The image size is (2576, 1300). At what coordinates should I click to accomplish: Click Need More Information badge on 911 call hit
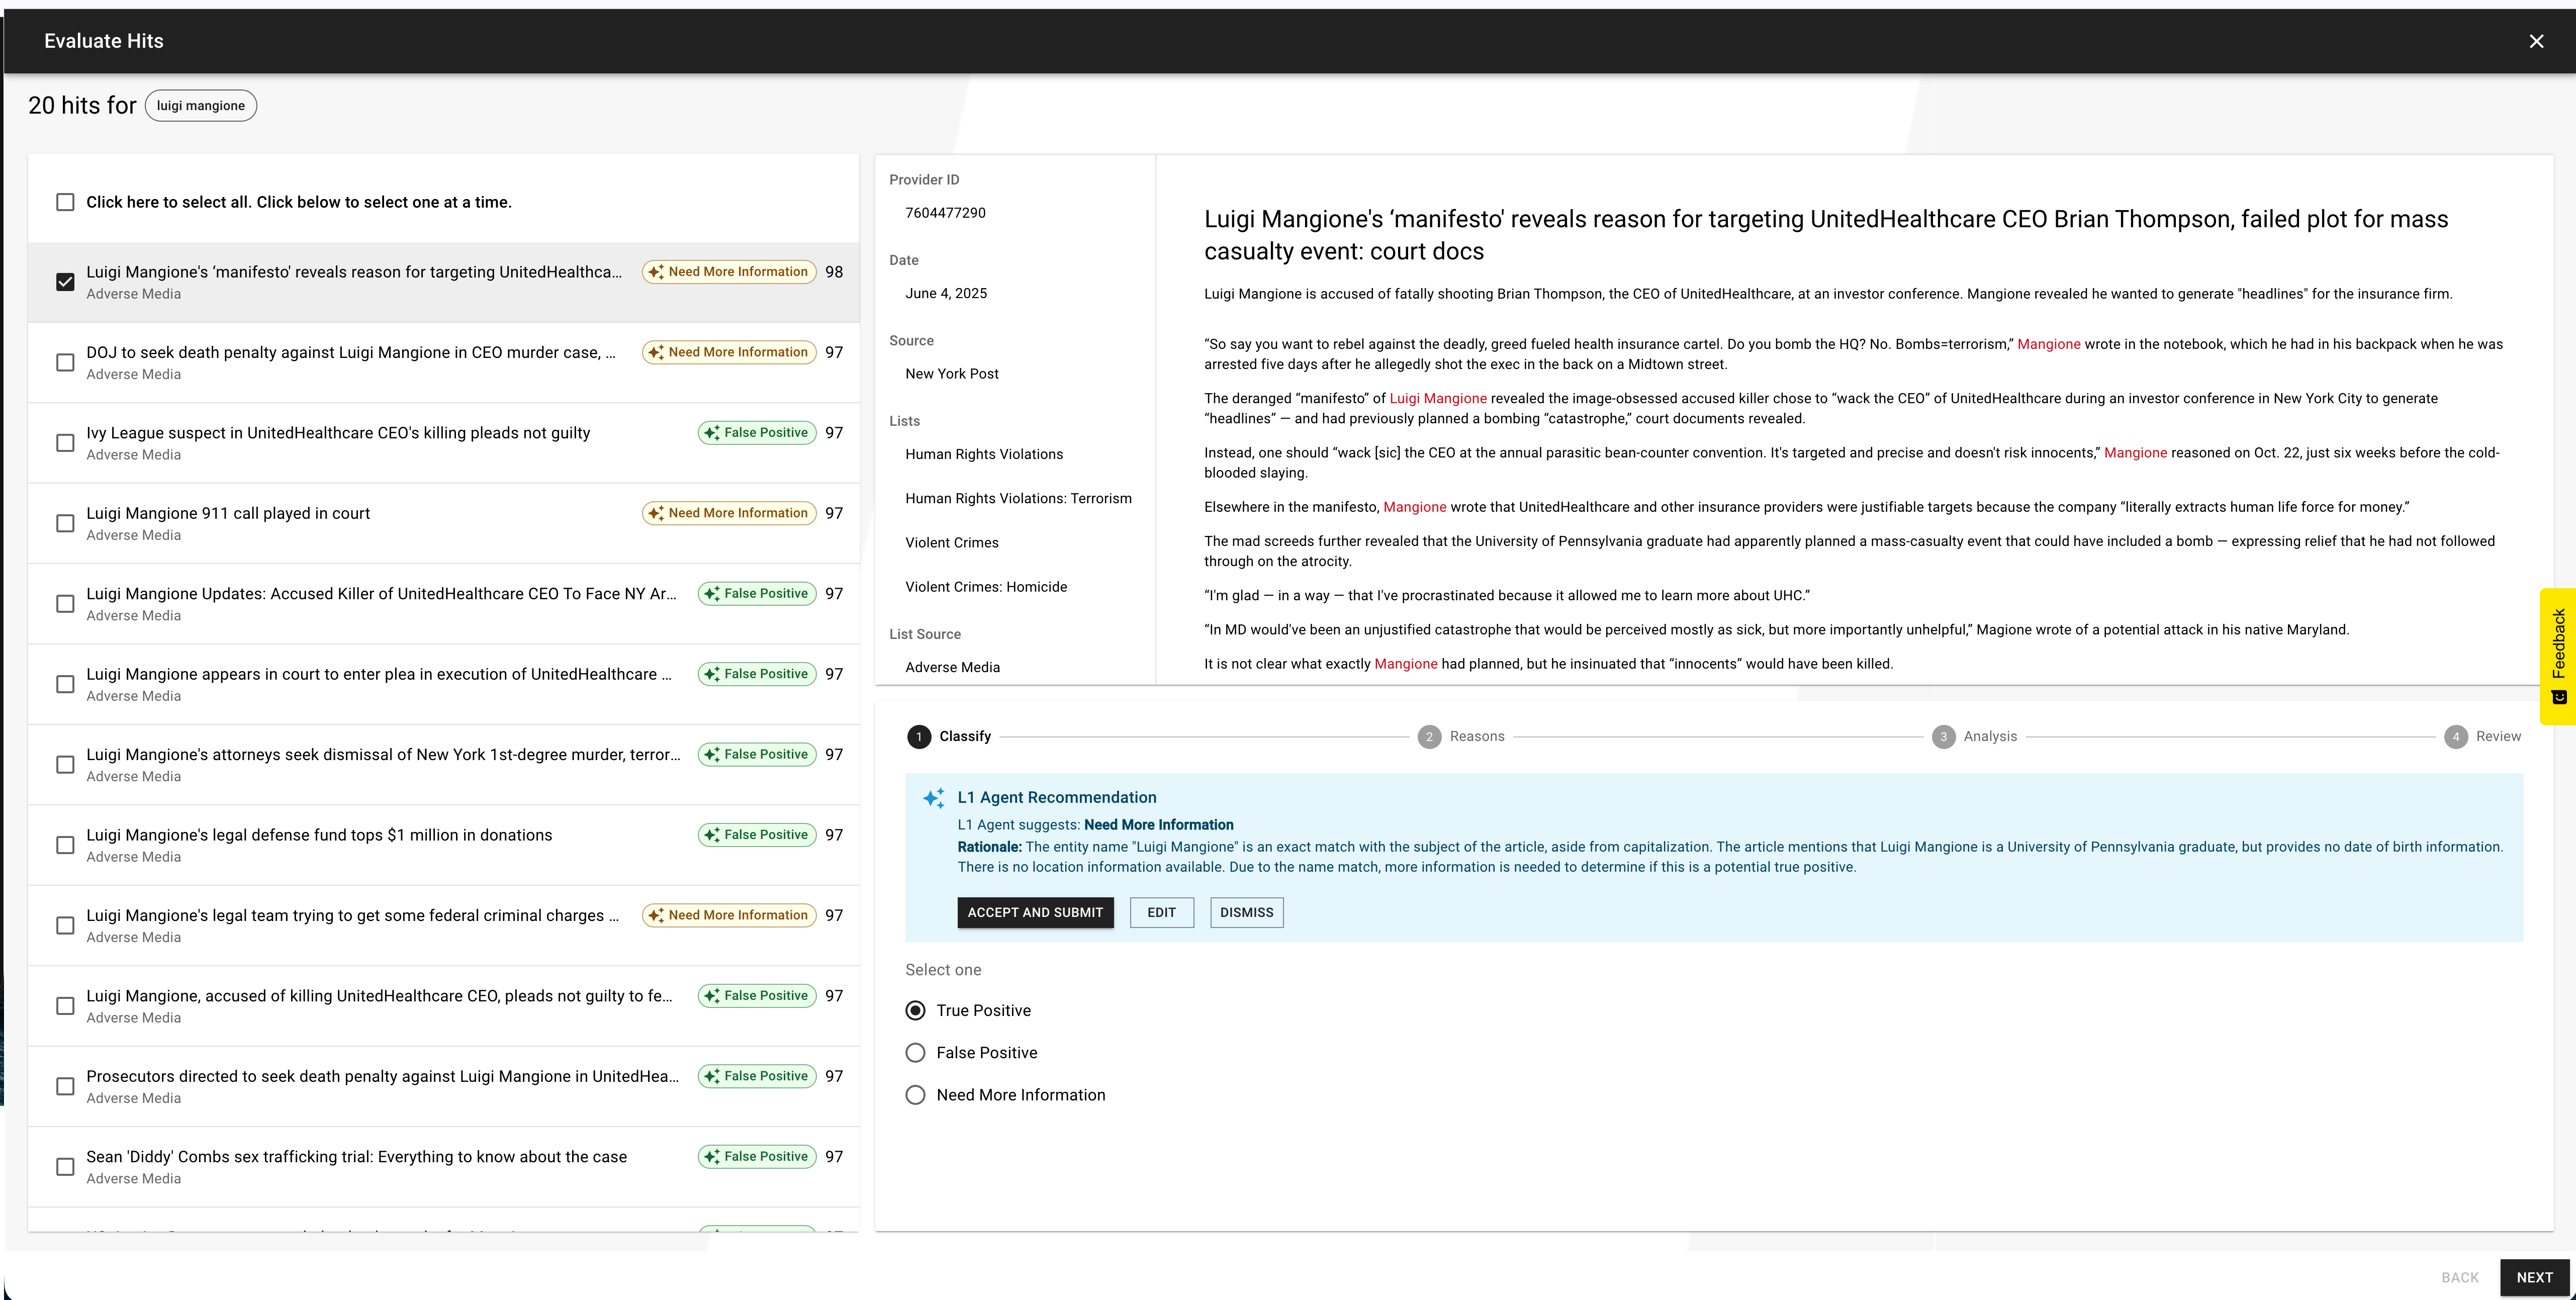[x=729, y=513]
